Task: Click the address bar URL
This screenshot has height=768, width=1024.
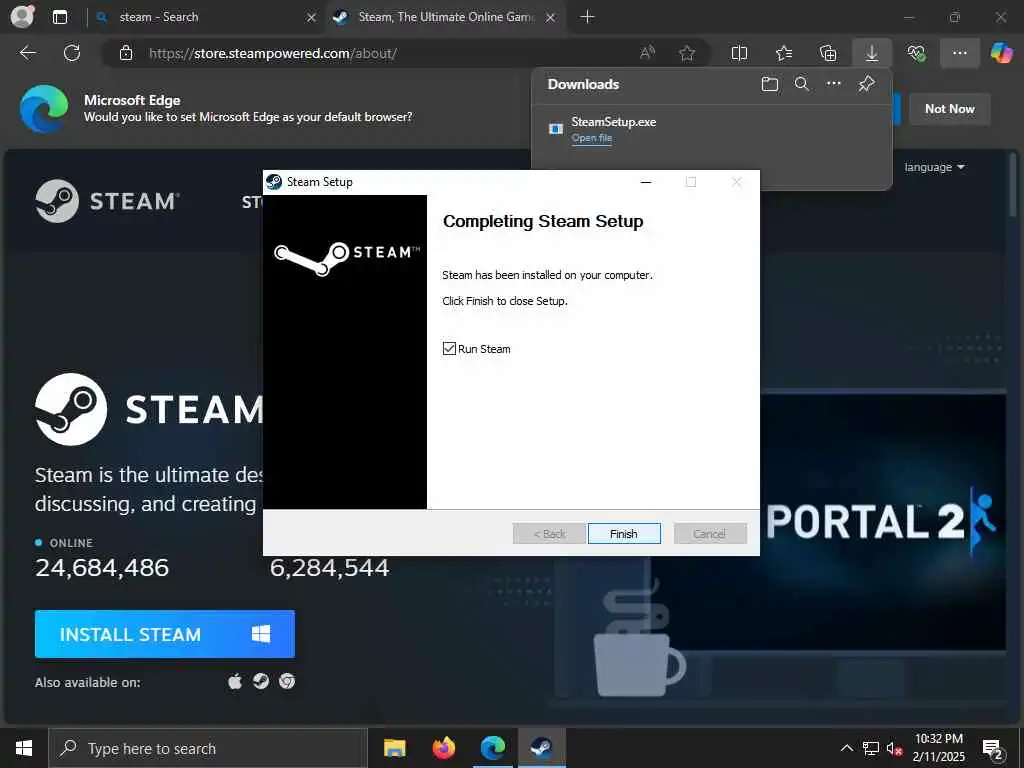Action: 273,54
